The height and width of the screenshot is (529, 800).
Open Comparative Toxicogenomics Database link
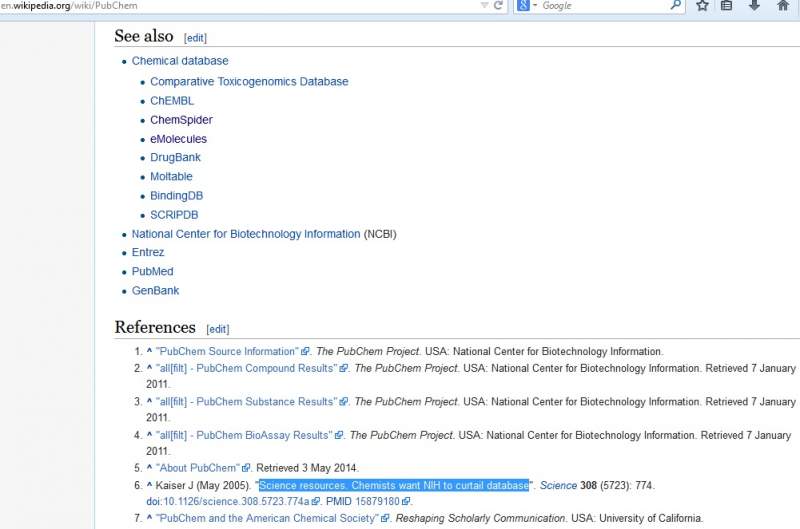pyautogui.click(x=249, y=82)
